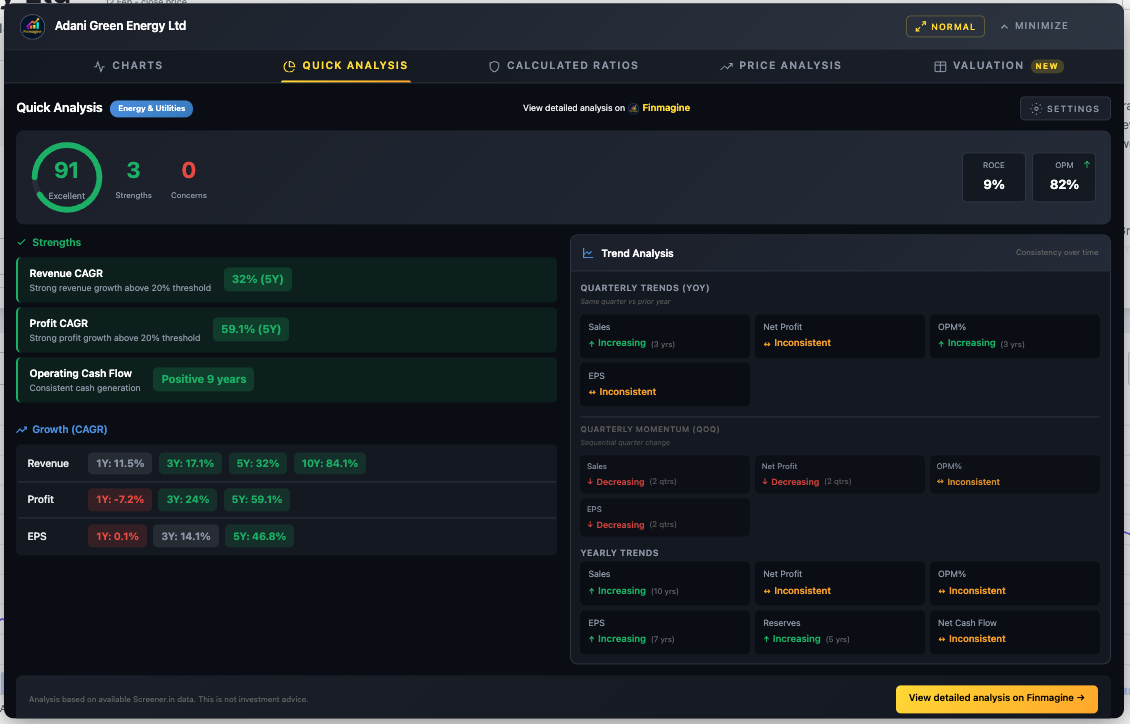Screen dimensions: 1130x724
Task: Click the 91 Excellent score ring
Action: pos(67,177)
